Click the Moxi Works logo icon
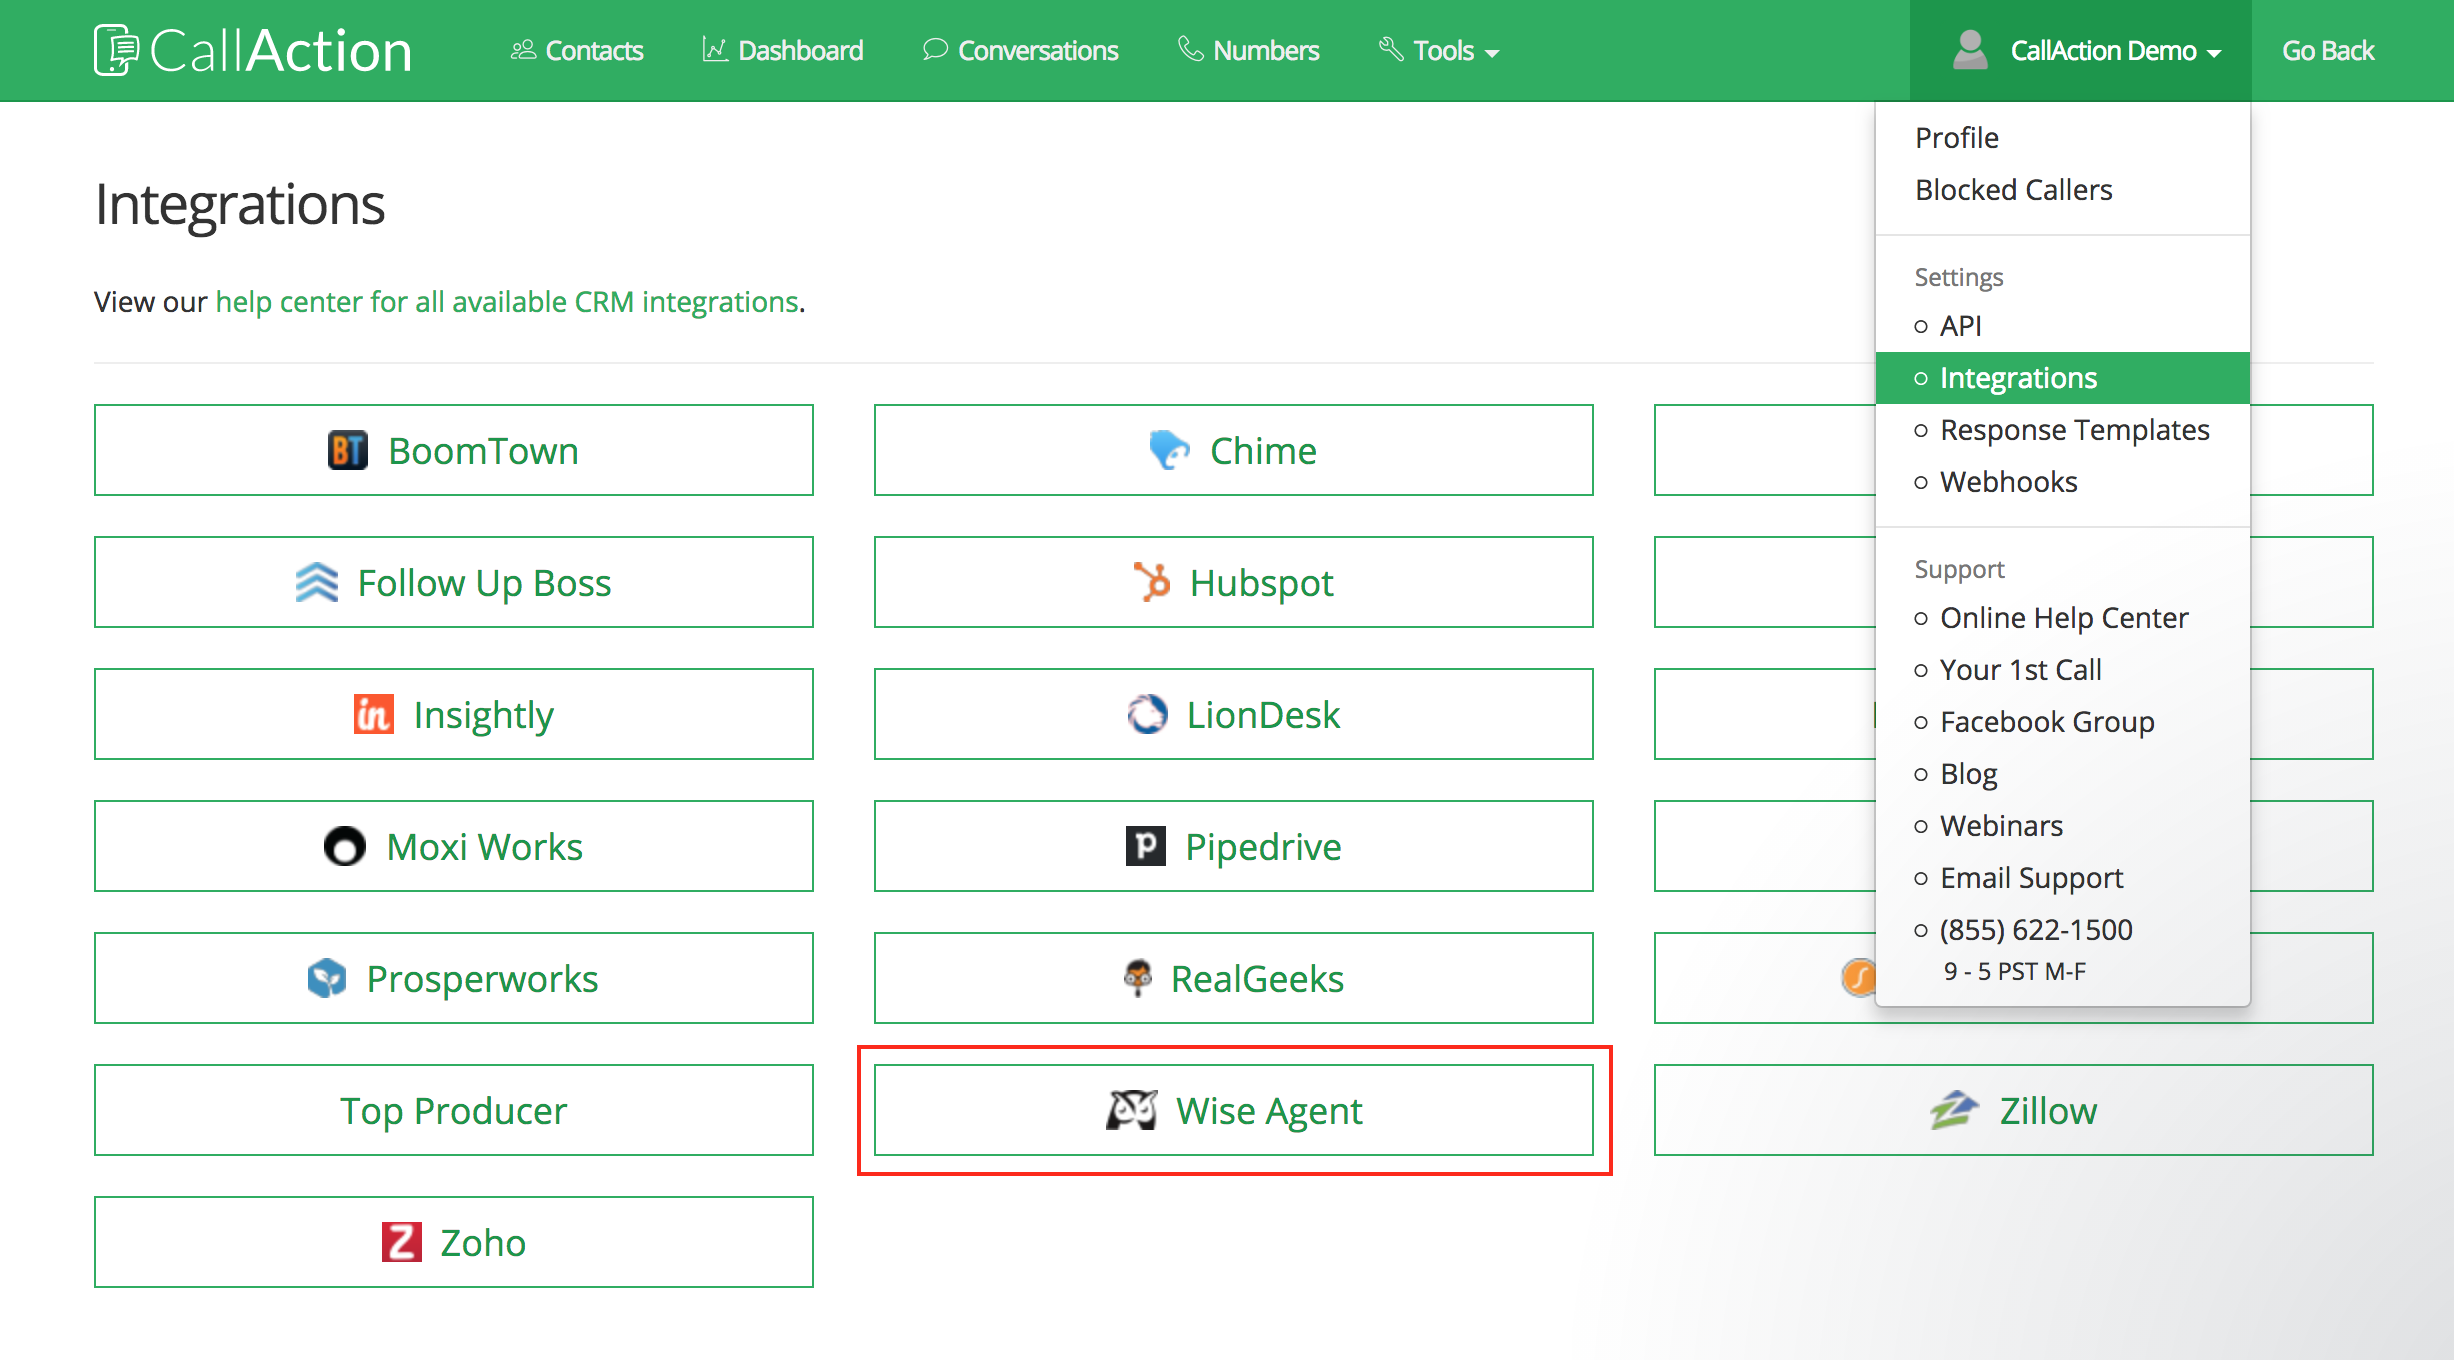This screenshot has height=1360, width=2454. point(345,846)
